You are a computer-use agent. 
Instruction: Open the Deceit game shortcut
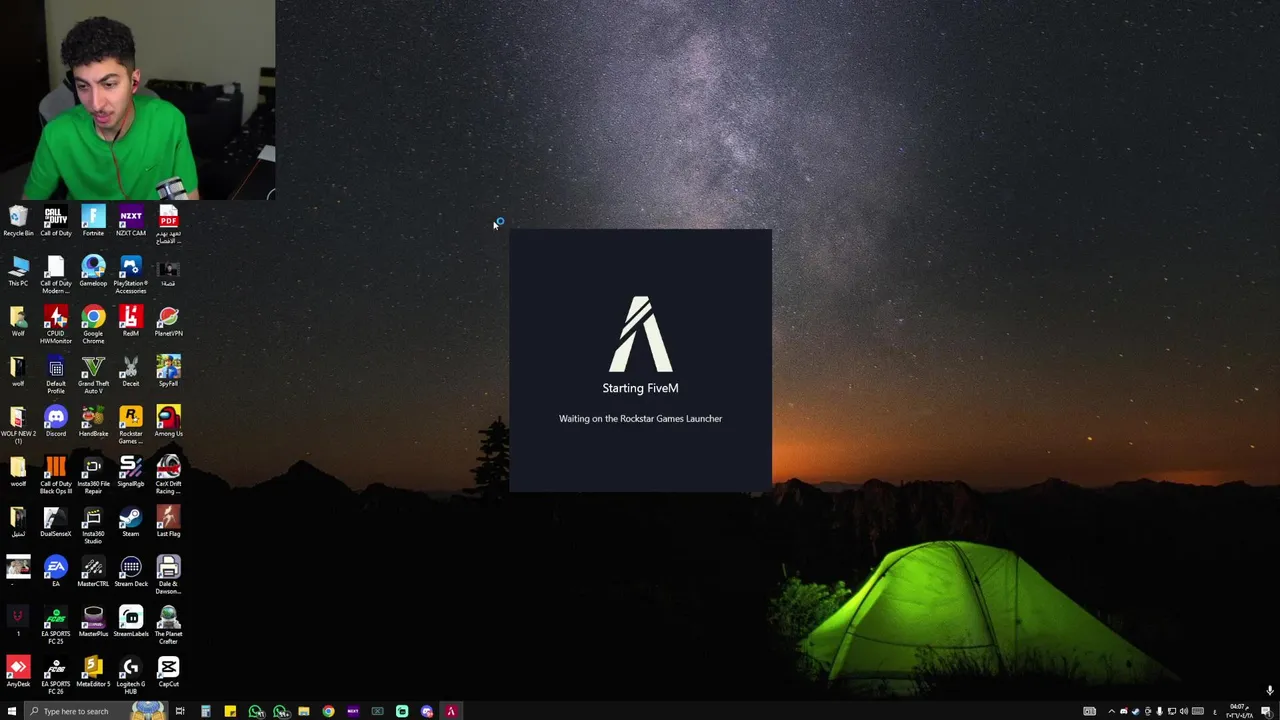[x=131, y=372]
